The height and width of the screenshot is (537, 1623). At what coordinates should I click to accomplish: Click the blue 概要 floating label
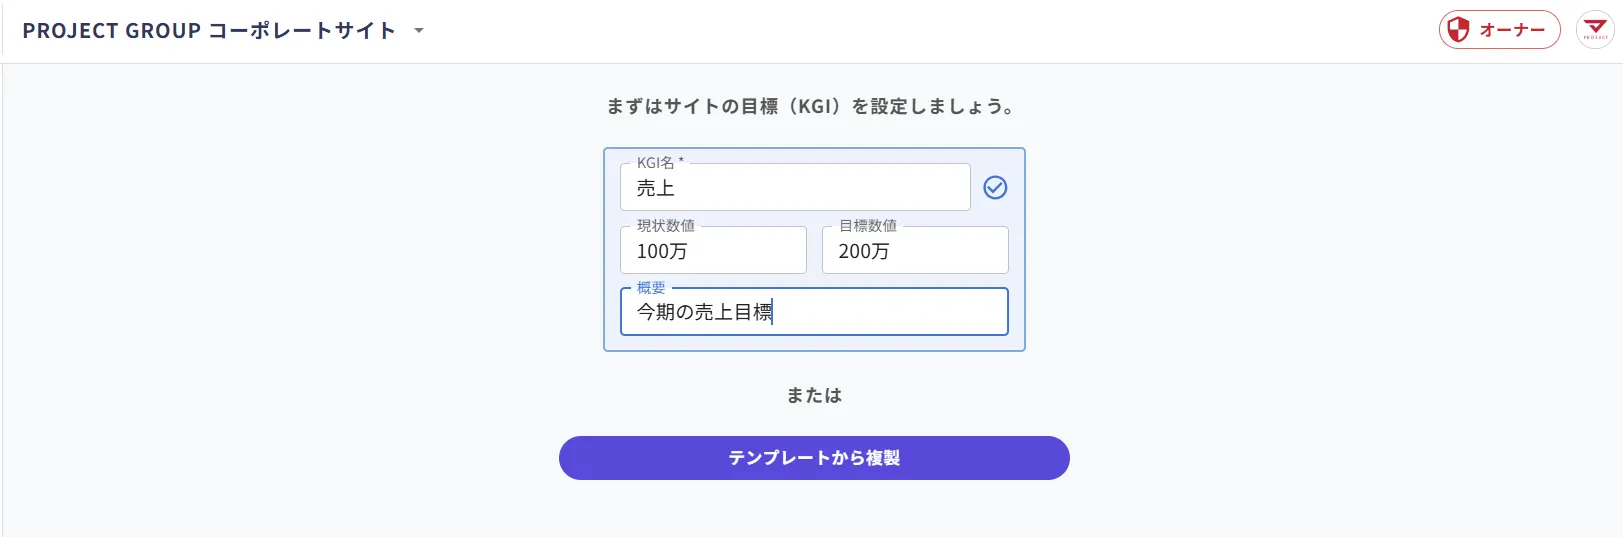coord(651,288)
